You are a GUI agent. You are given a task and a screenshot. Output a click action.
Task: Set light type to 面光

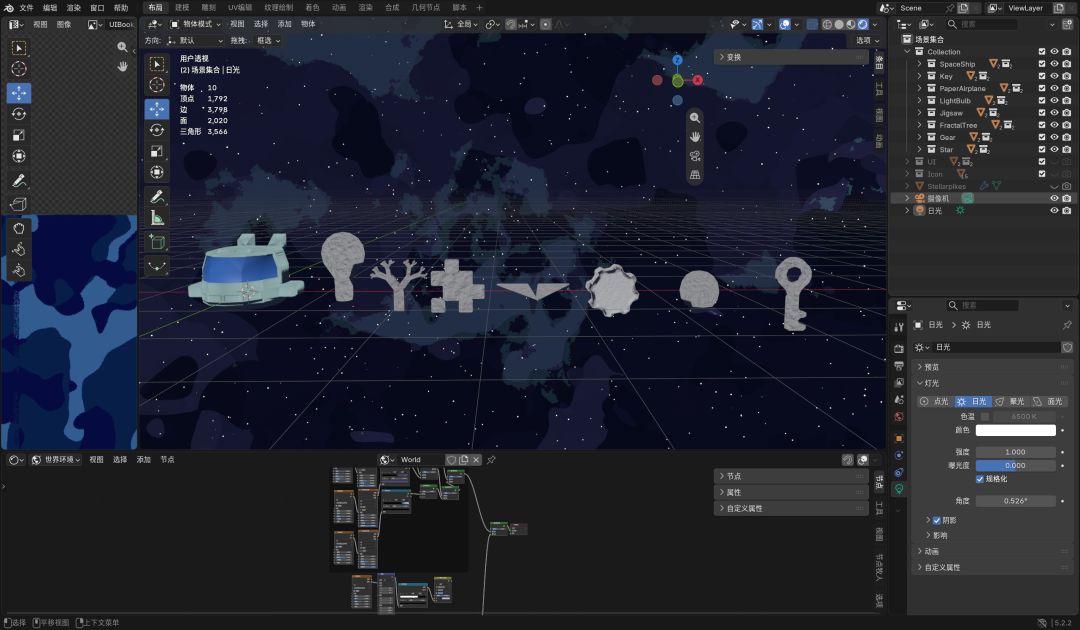coord(1048,401)
